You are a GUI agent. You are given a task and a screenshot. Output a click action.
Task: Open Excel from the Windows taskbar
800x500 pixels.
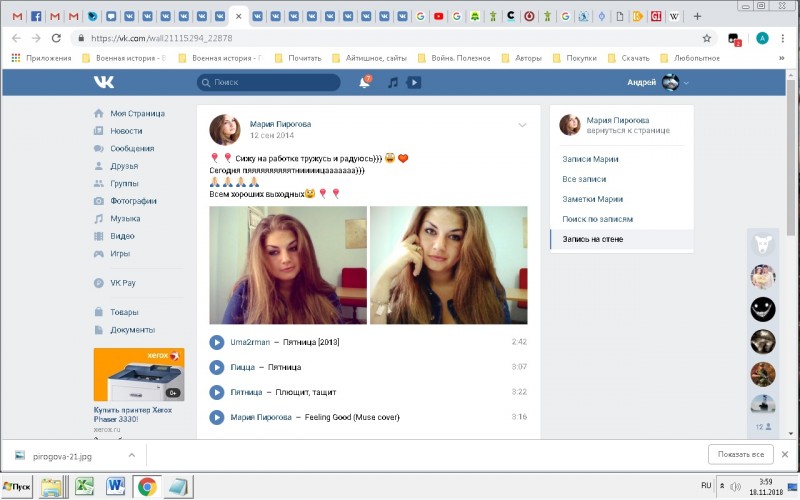coord(83,486)
